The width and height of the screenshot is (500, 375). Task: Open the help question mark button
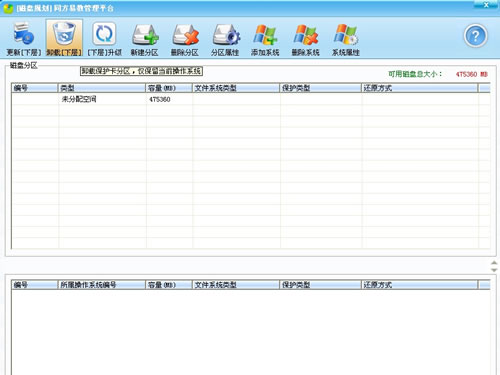475,35
